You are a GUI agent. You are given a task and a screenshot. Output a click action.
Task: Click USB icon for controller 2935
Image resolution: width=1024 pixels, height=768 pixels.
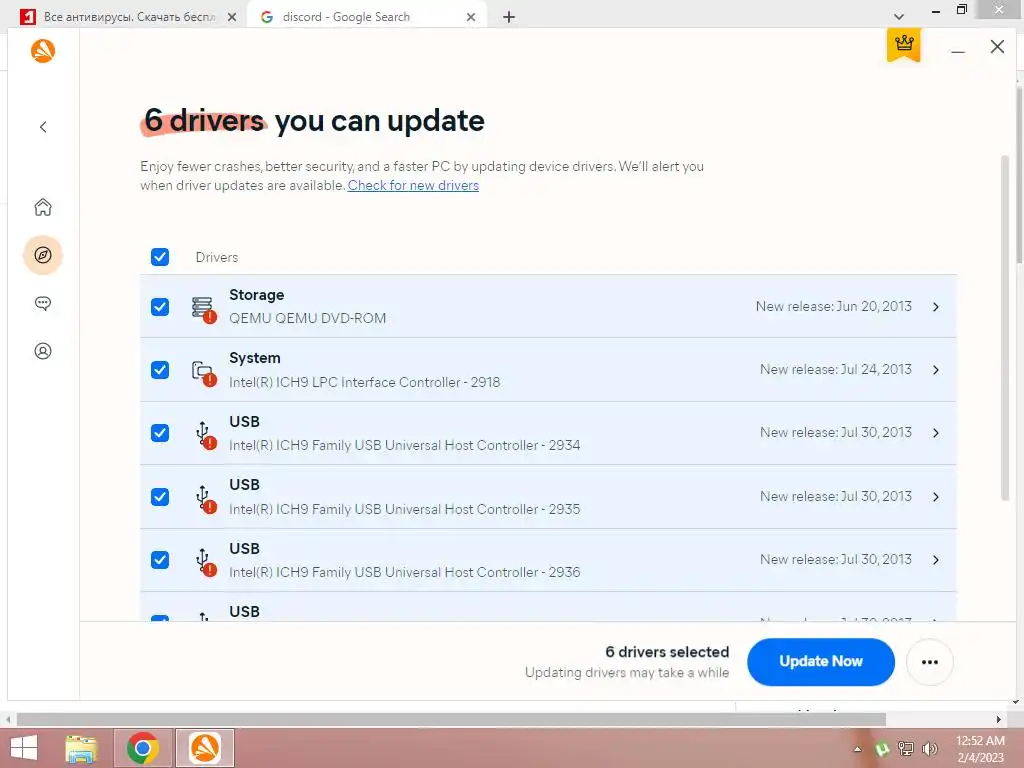tap(204, 498)
